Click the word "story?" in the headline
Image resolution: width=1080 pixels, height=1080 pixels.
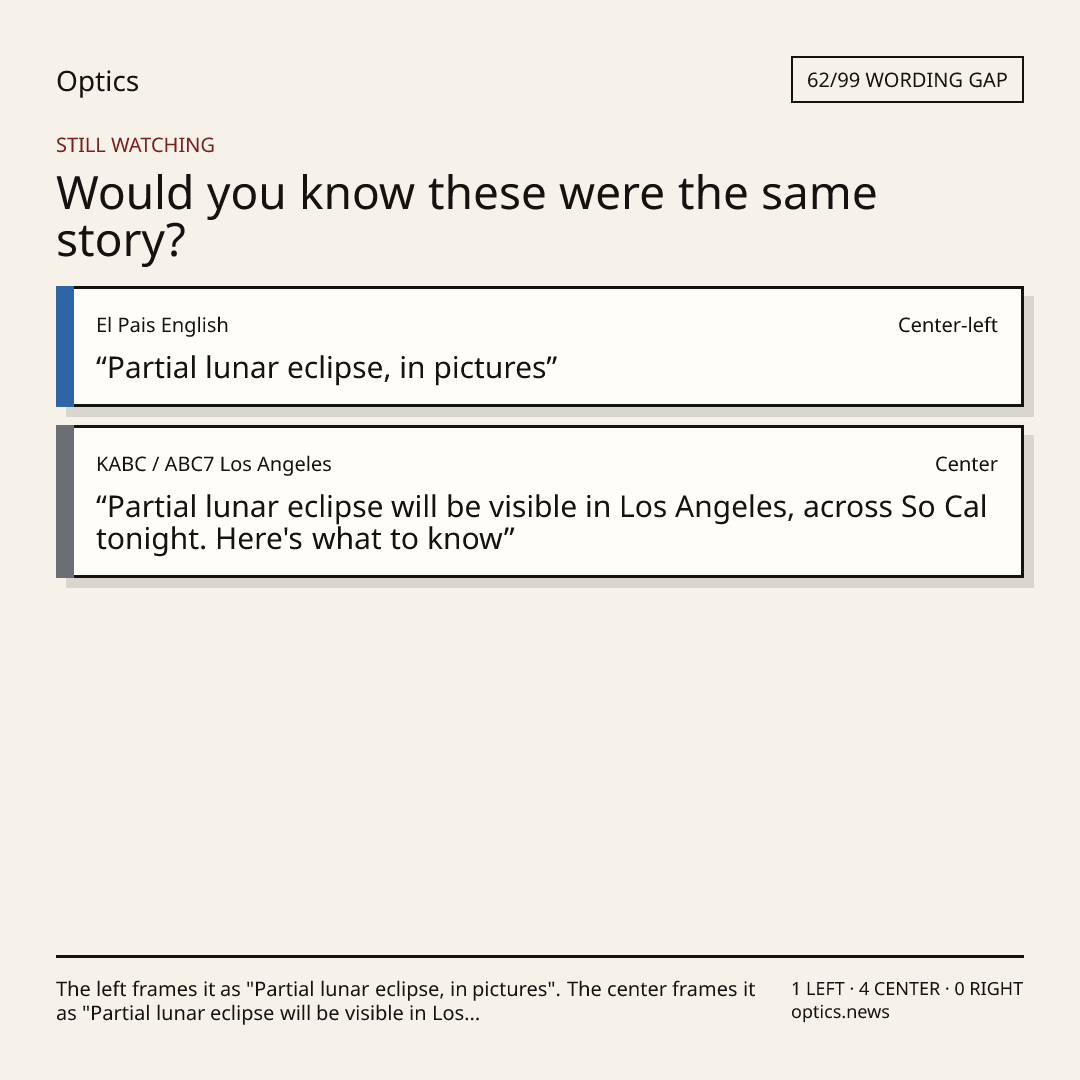click(121, 241)
